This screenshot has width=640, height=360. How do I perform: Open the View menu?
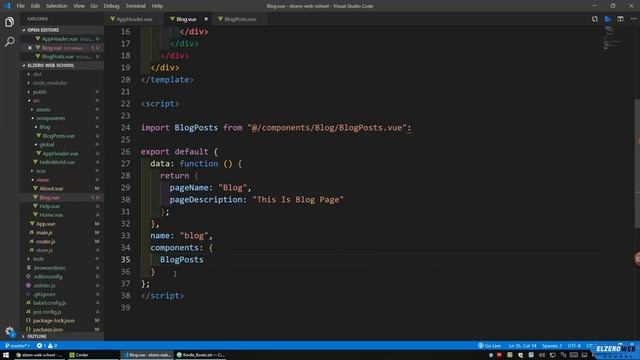79,6
